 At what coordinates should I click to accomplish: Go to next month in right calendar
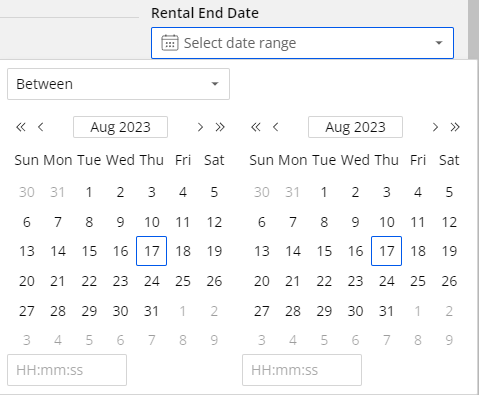(435, 127)
